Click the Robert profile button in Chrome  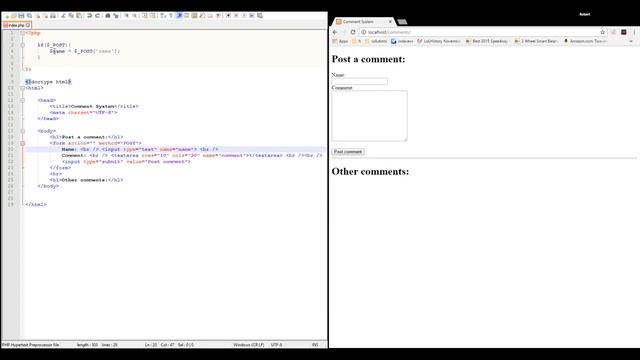click(585, 14)
